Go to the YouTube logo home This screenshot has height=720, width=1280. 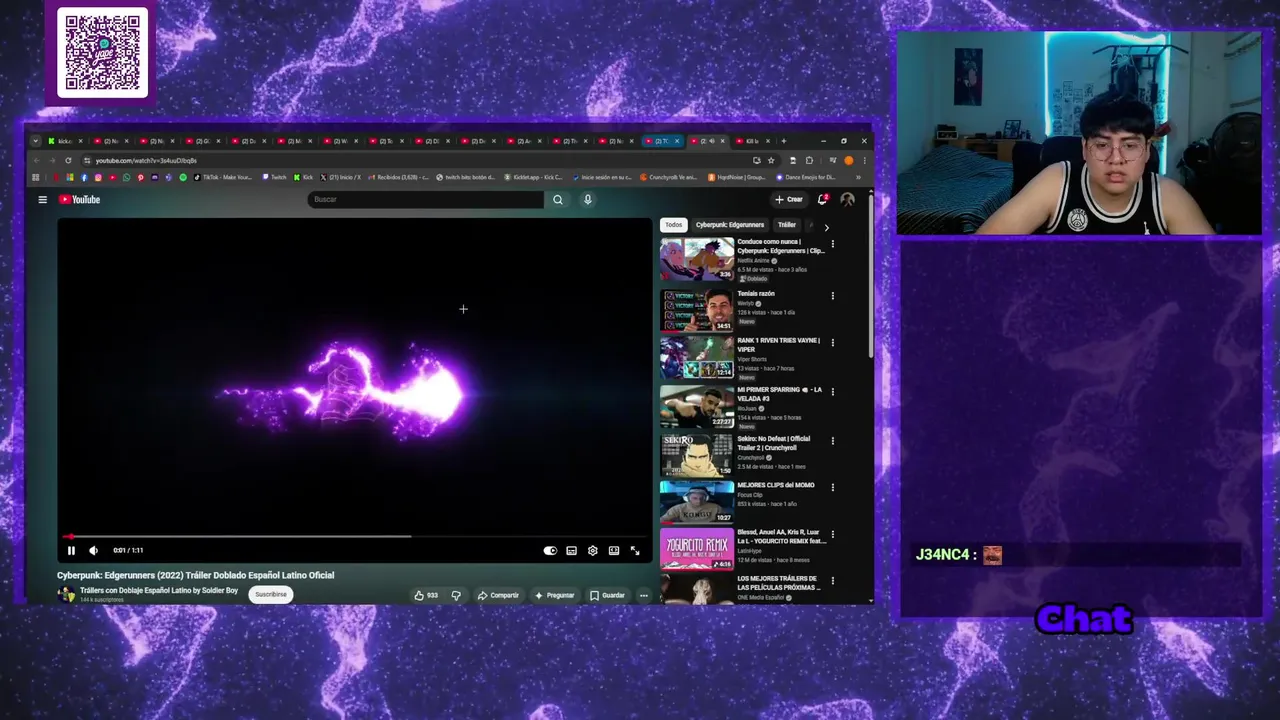point(79,200)
